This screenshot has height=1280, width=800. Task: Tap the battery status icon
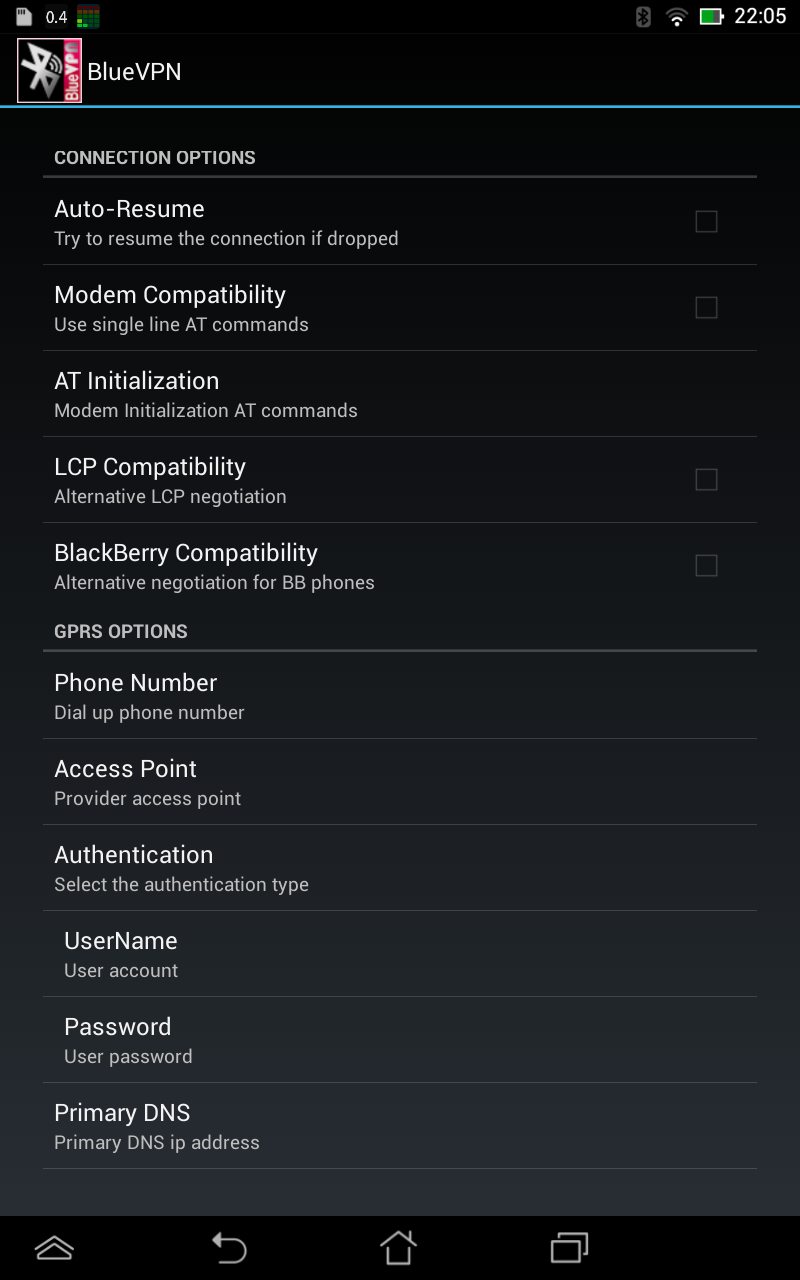(711, 17)
